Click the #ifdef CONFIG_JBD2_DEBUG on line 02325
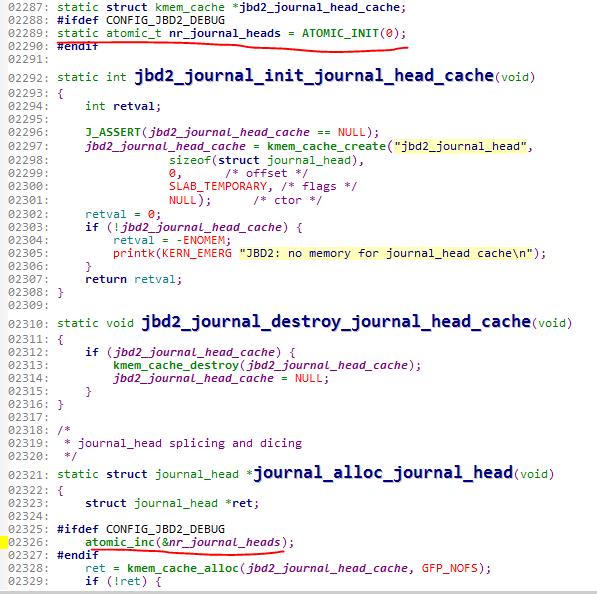This screenshot has height=594, width=597. (141, 529)
